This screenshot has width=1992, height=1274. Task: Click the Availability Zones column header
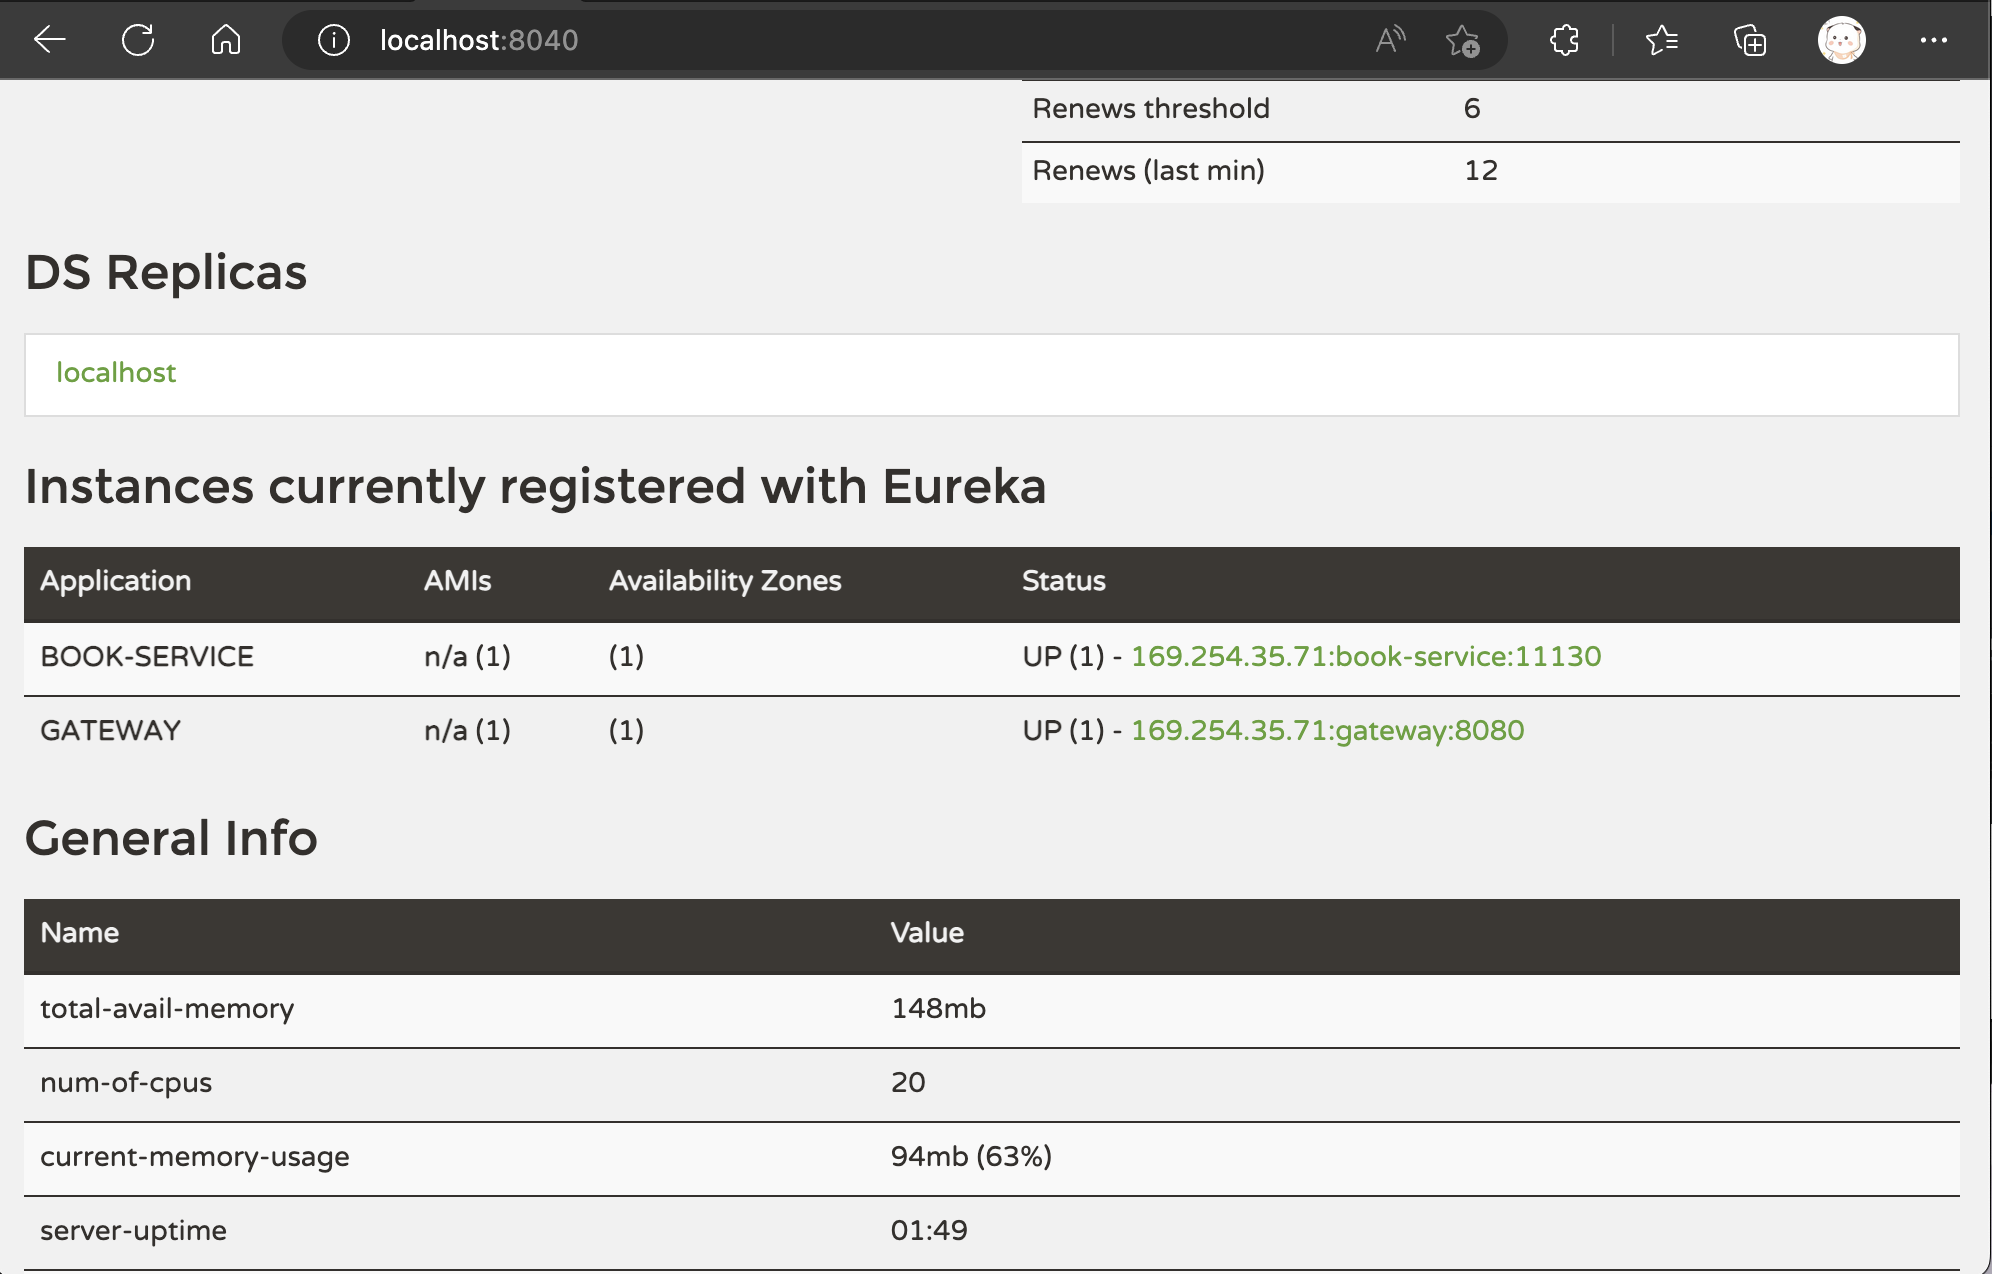pyautogui.click(x=725, y=581)
